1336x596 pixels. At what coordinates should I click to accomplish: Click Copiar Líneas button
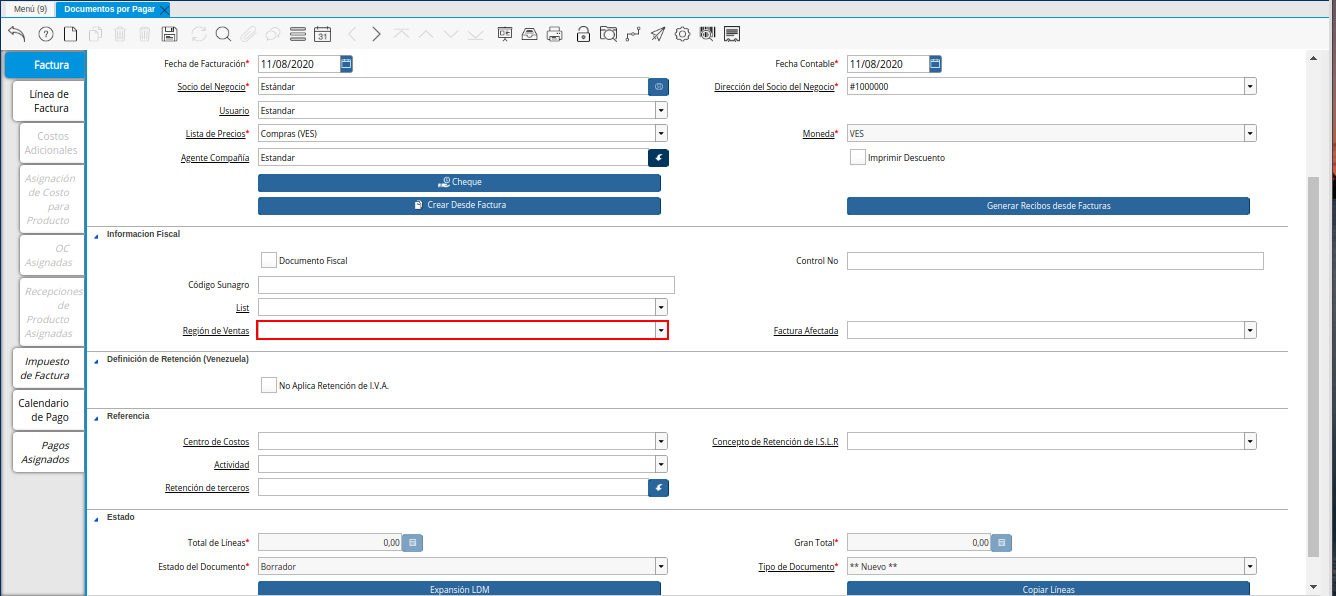1048,588
